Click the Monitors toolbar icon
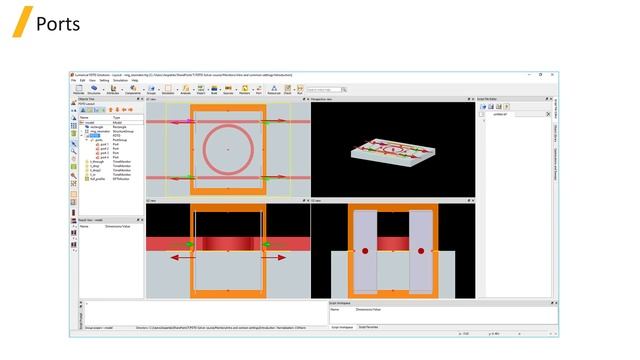 (245, 89)
